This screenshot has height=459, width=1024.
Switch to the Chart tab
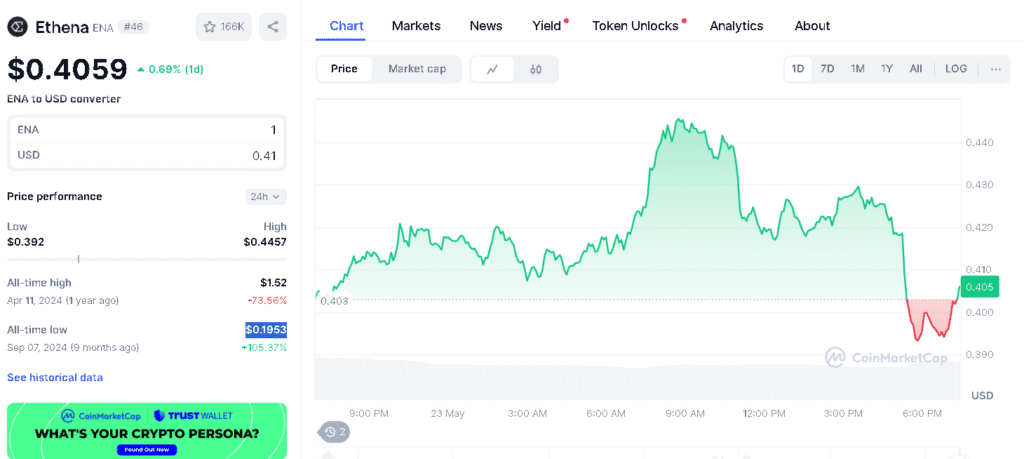347,26
